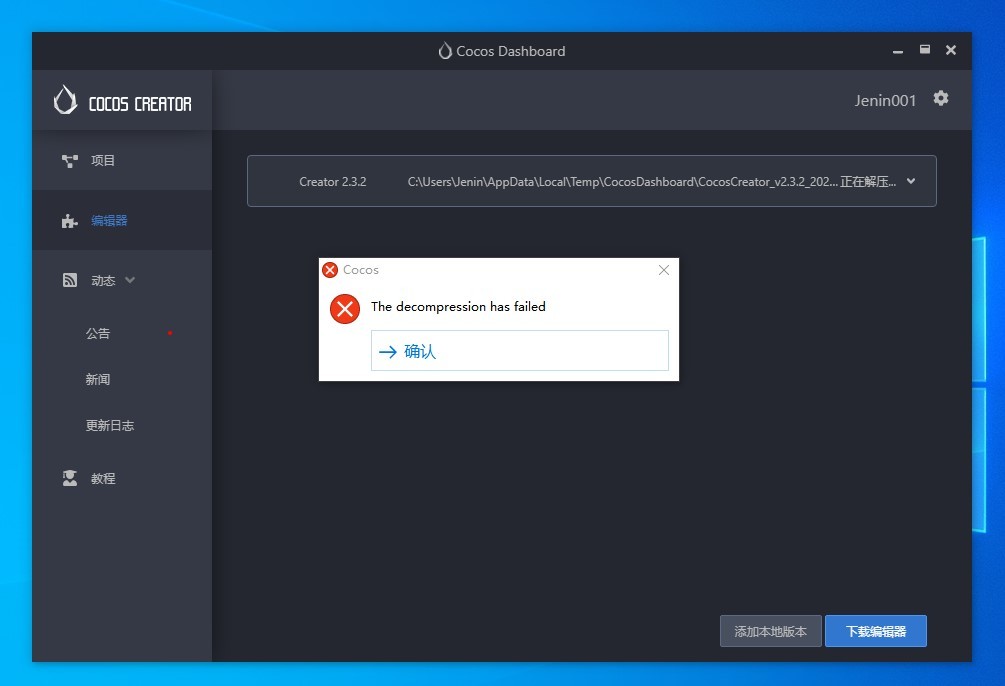
Task: Click the 教程 tutorial icon
Action: coord(69,478)
